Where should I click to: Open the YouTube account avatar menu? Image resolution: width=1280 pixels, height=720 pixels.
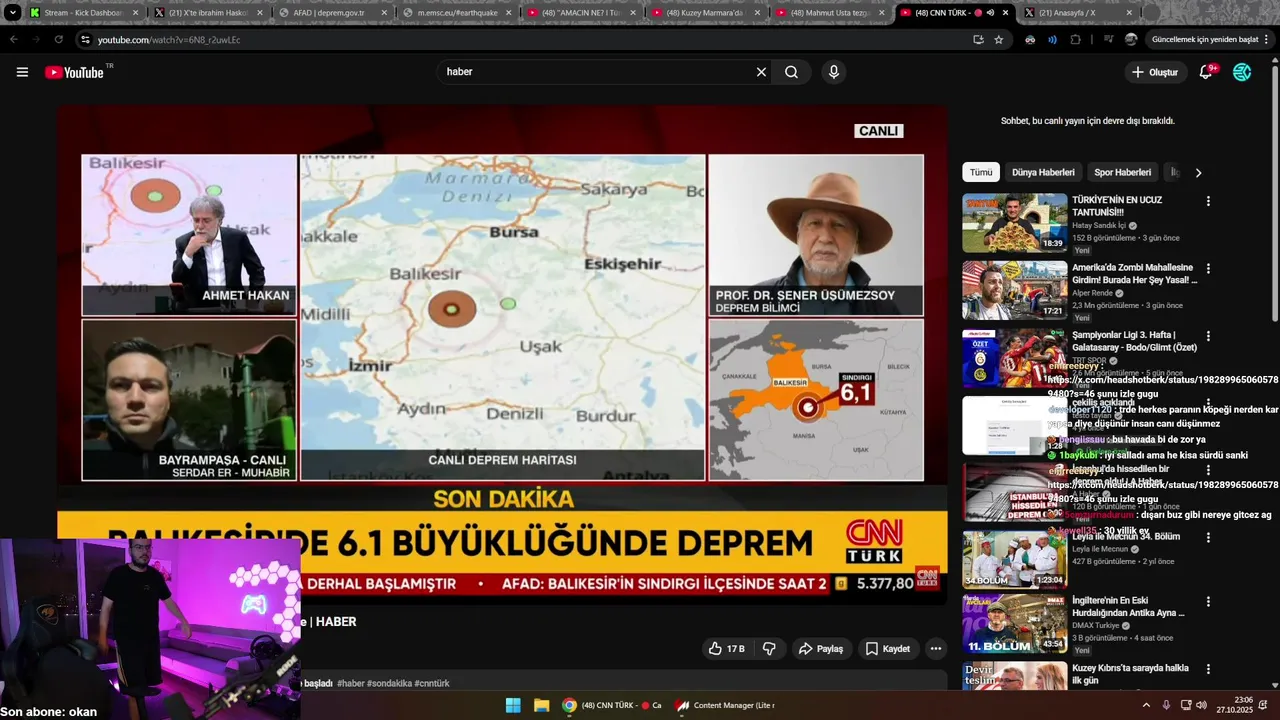click(1242, 72)
